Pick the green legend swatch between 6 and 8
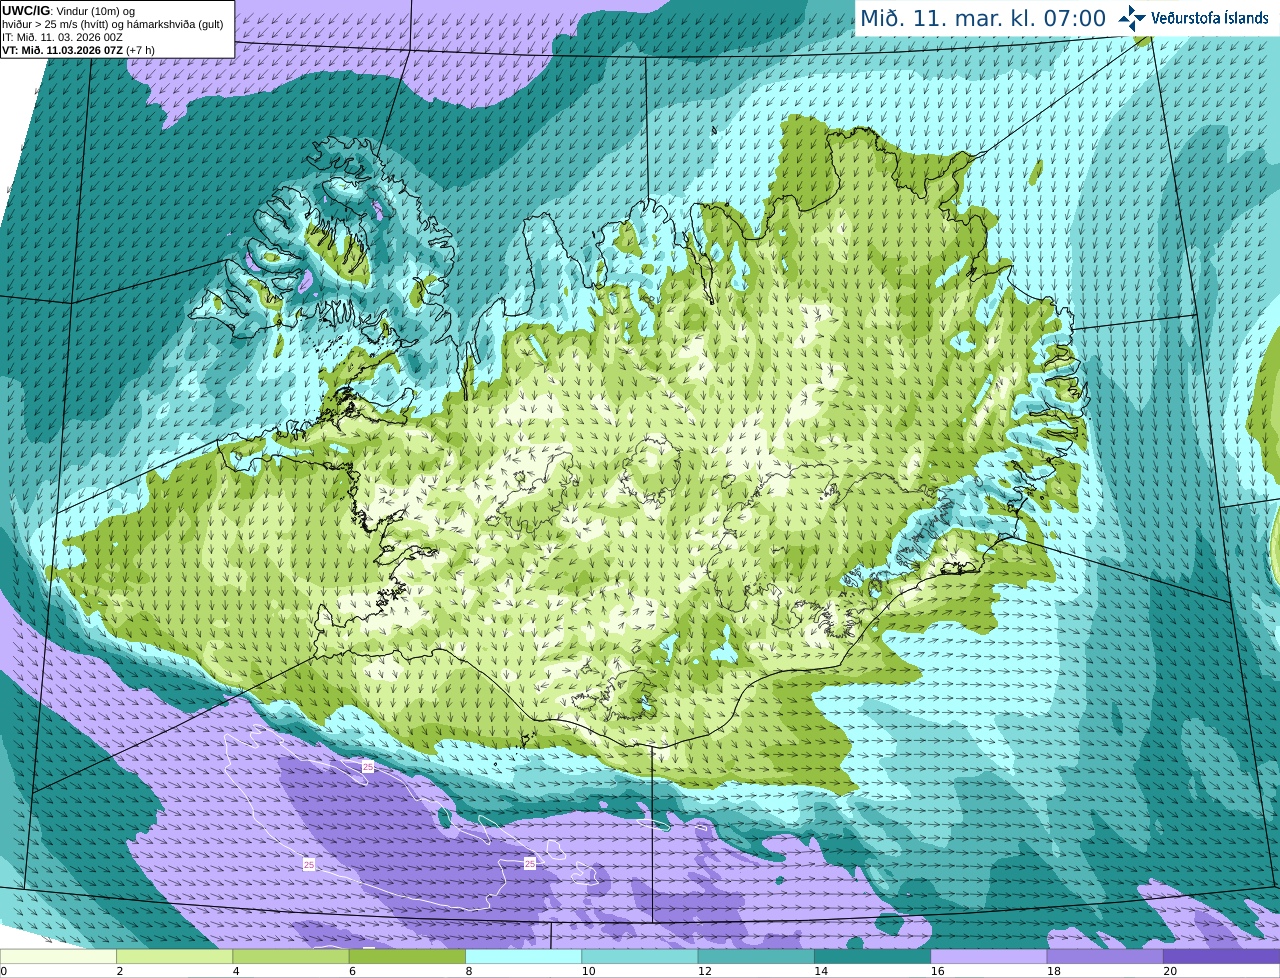Viewport: 1280px width, 978px height. [407, 957]
